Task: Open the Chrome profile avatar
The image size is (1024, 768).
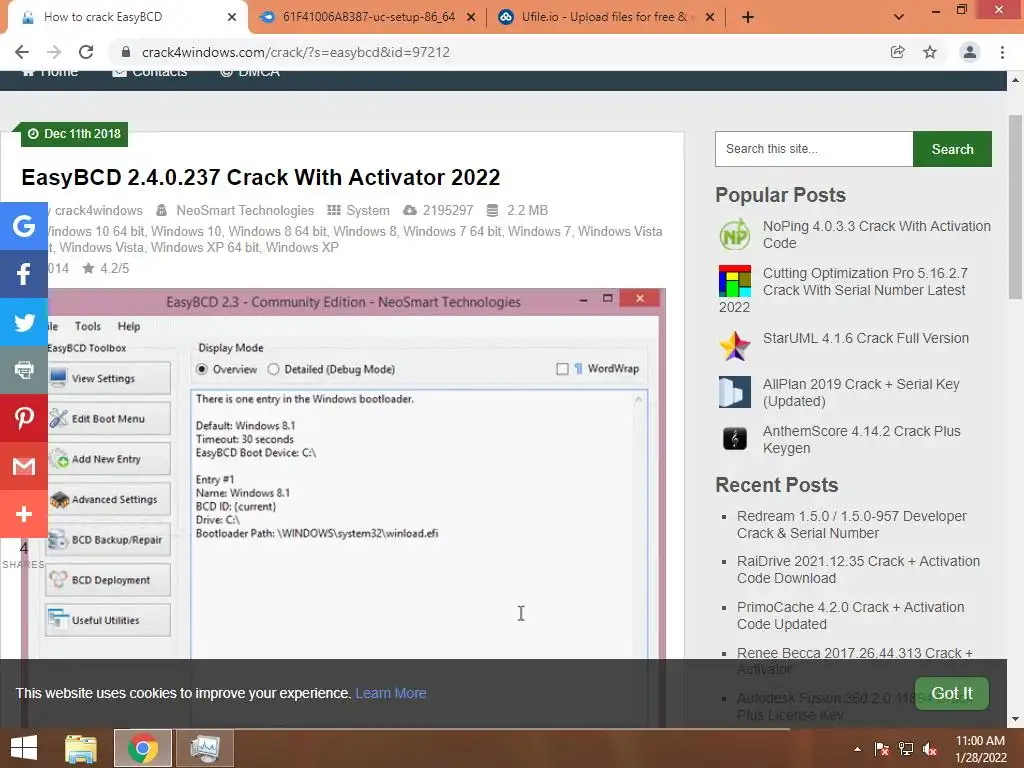Action: [970, 52]
